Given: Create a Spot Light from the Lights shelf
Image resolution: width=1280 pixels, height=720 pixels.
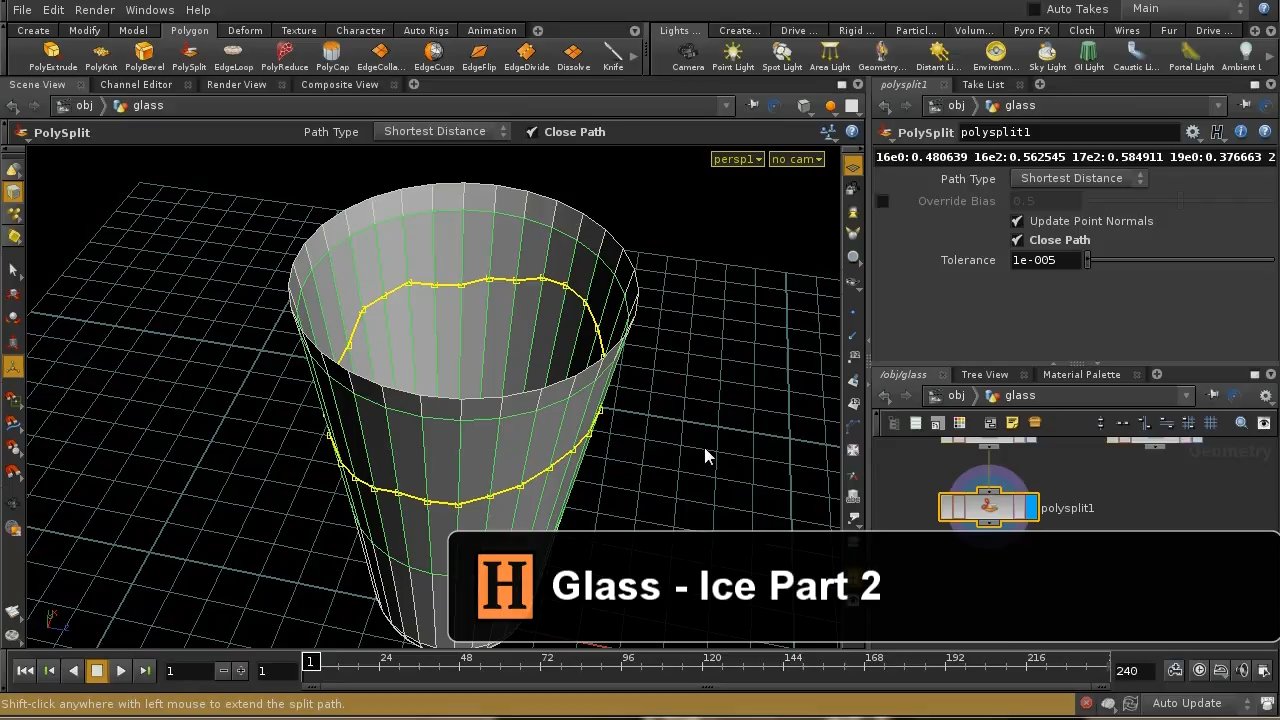Looking at the screenshot, I should 782,55.
